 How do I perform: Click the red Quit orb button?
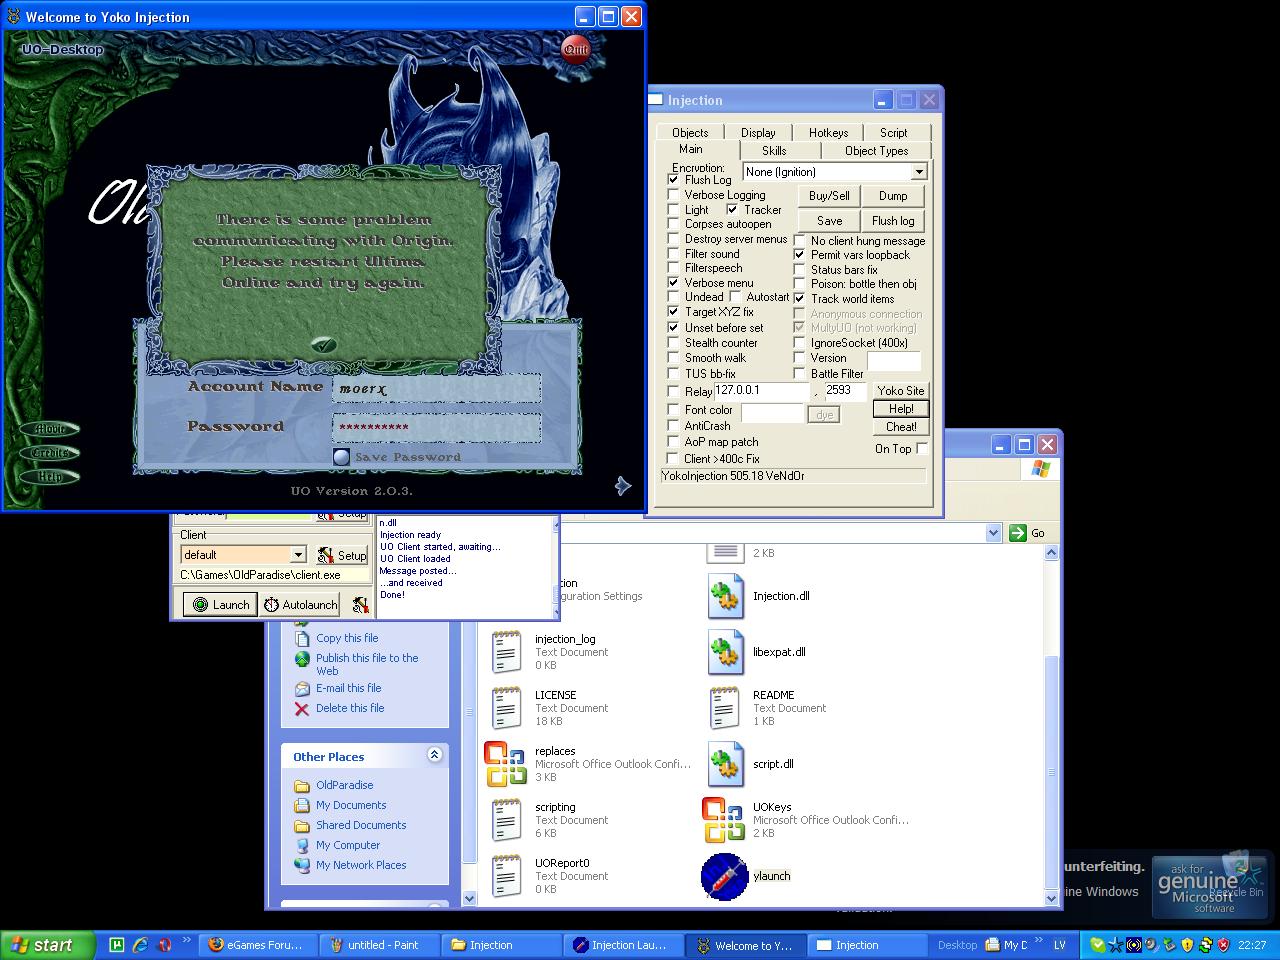coord(575,49)
